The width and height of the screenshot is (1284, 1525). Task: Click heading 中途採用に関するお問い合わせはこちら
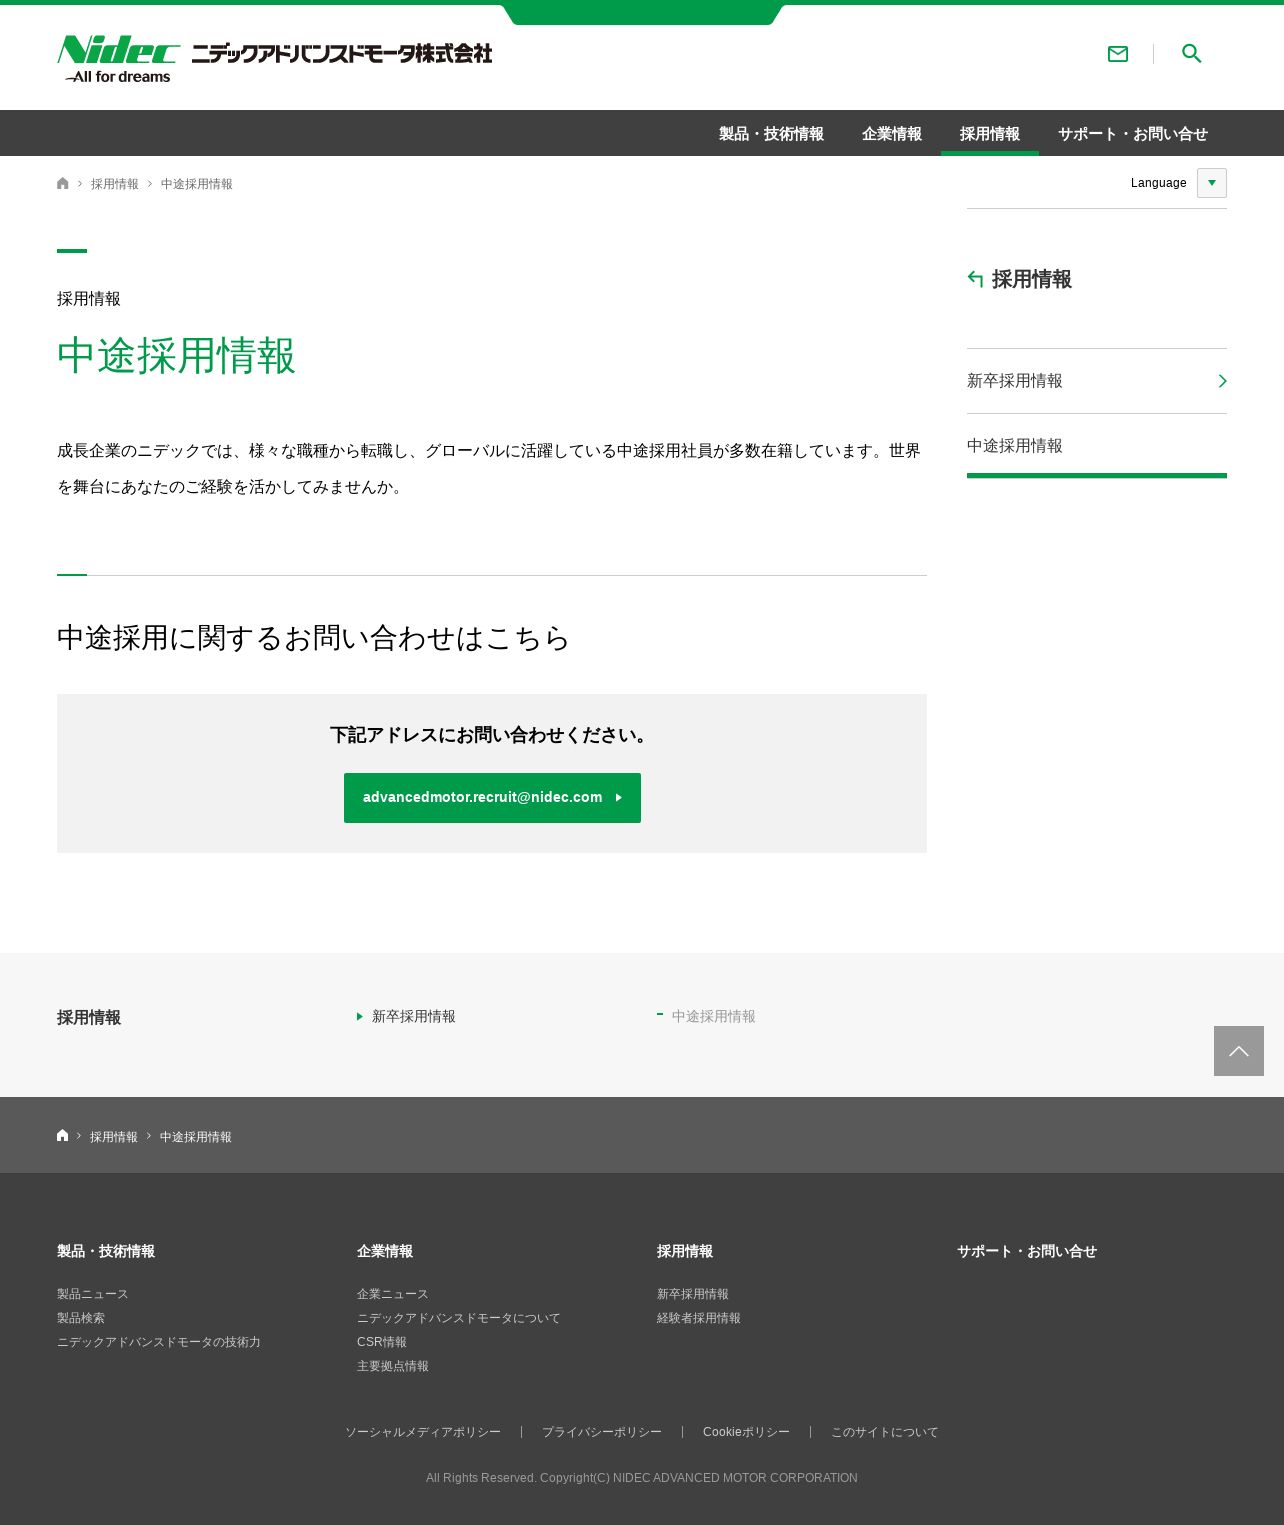click(313, 638)
